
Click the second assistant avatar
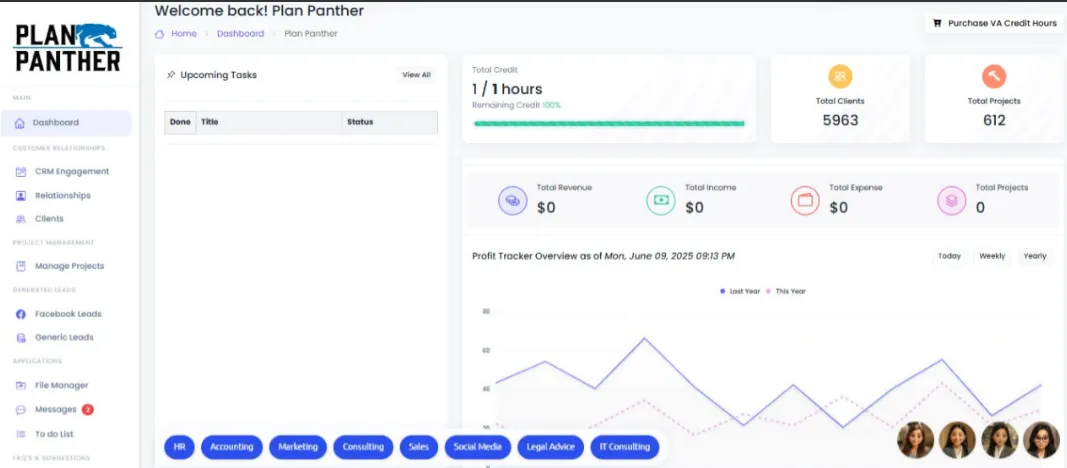coord(957,439)
